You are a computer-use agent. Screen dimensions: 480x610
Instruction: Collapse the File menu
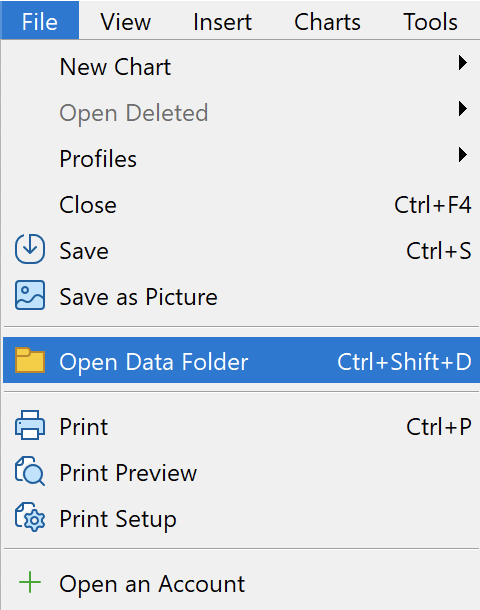point(40,20)
